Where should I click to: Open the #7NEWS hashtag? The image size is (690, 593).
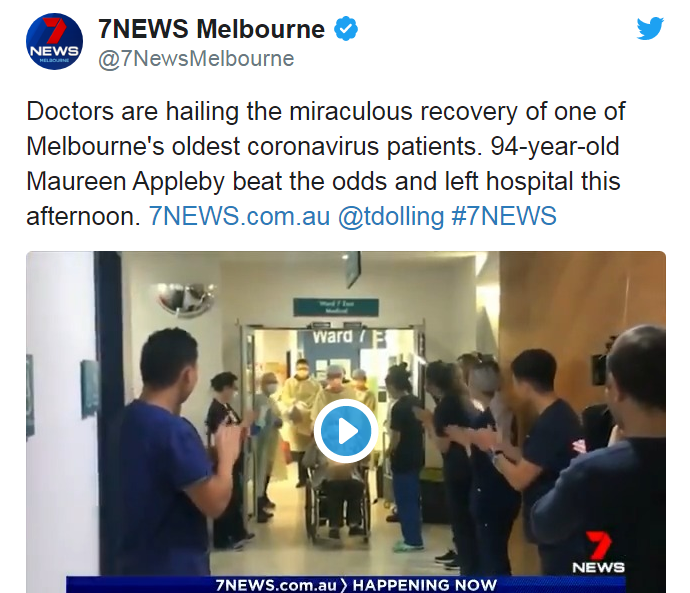pyautogui.click(x=504, y=216)
